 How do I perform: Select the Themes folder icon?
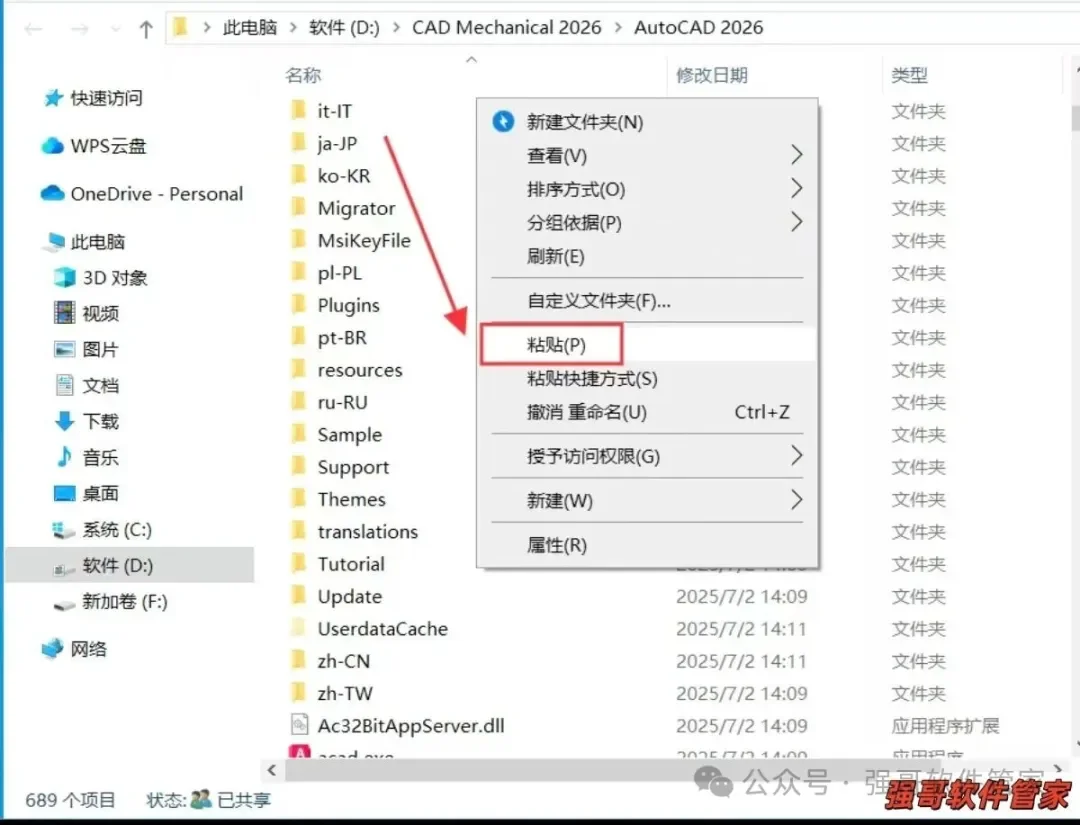(x=299, y=499)
